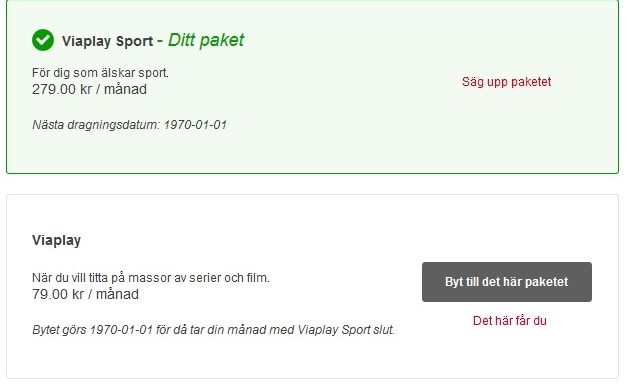Screen dimensions: 627x386
Task: Open the Det här får du link
Action: click(509, 320)
